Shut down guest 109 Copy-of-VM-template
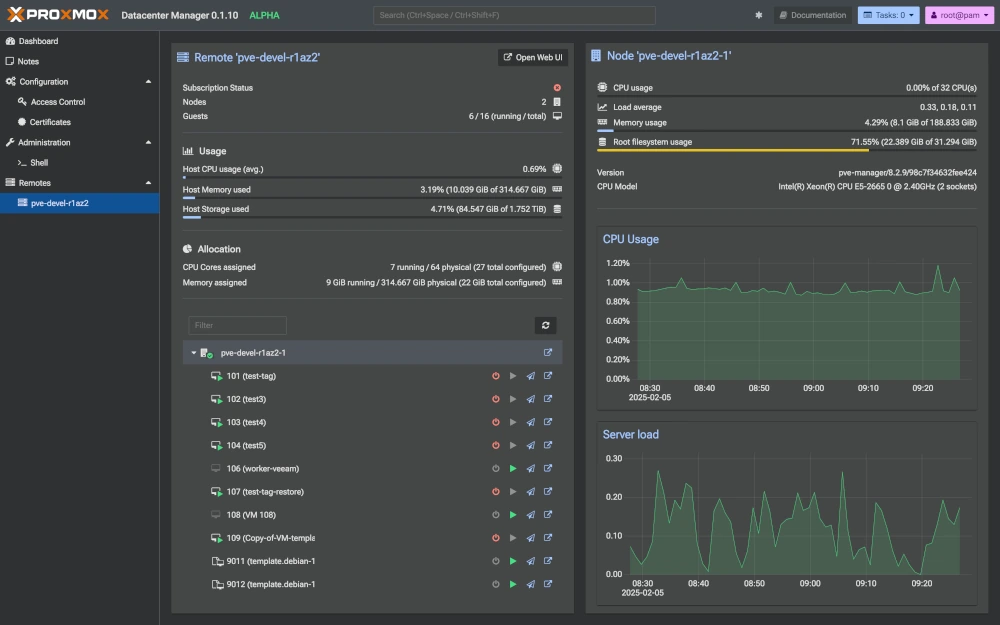 [496, 538]
